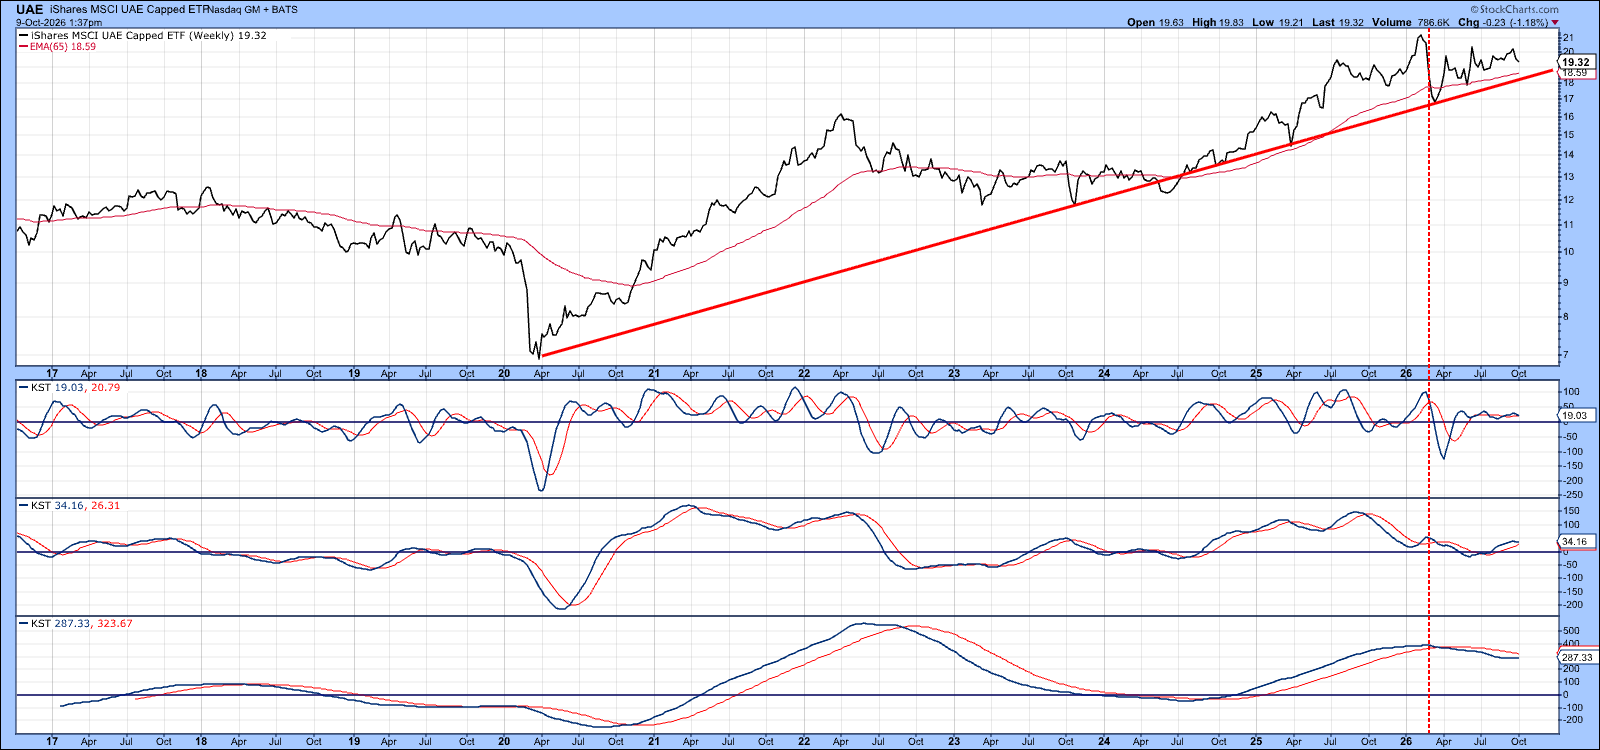Click the 19.32 last-price tag on price axis
1600x750 pixels.
(x=1575, y=62)
